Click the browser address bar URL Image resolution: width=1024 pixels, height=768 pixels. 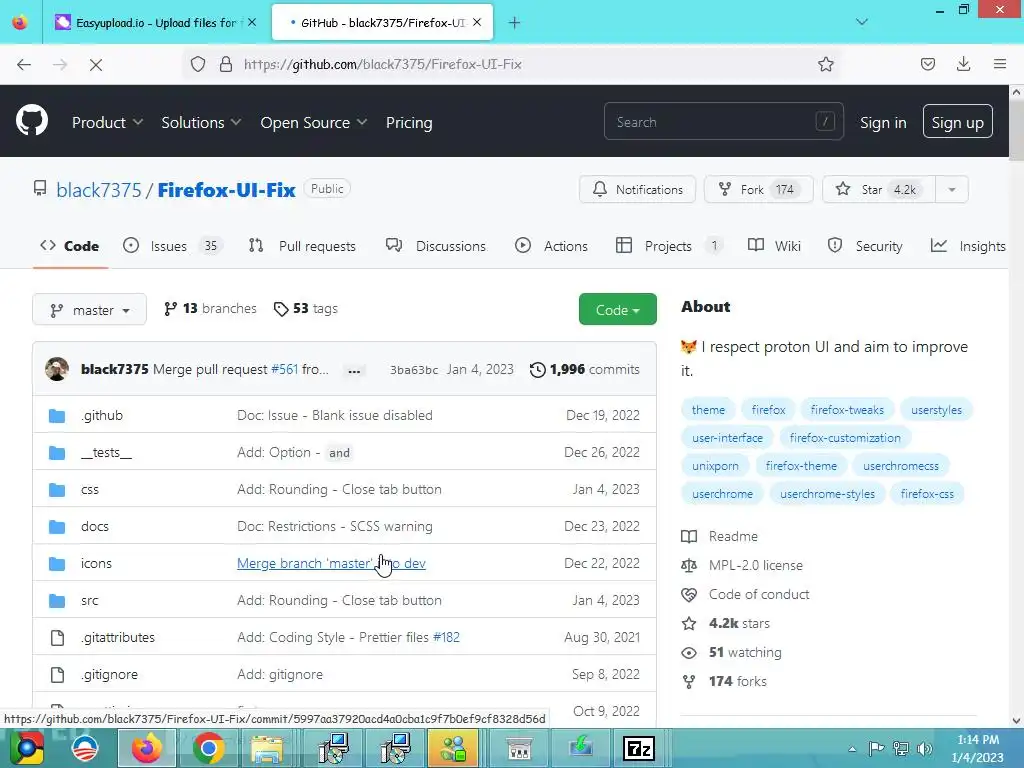point(383,64)
